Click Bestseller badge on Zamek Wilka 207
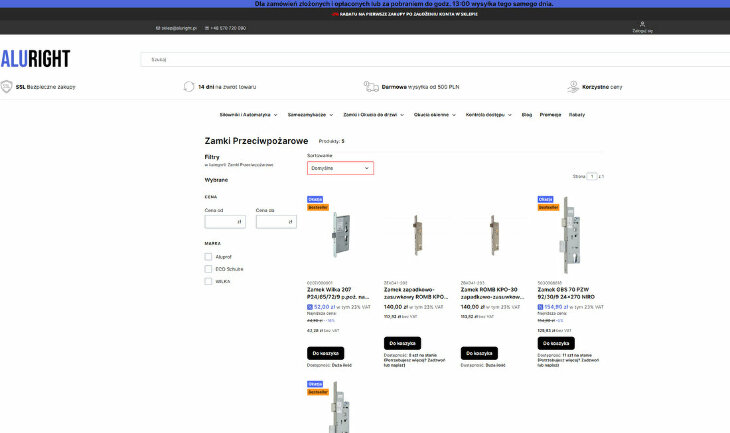 click(x=318, y=207)
